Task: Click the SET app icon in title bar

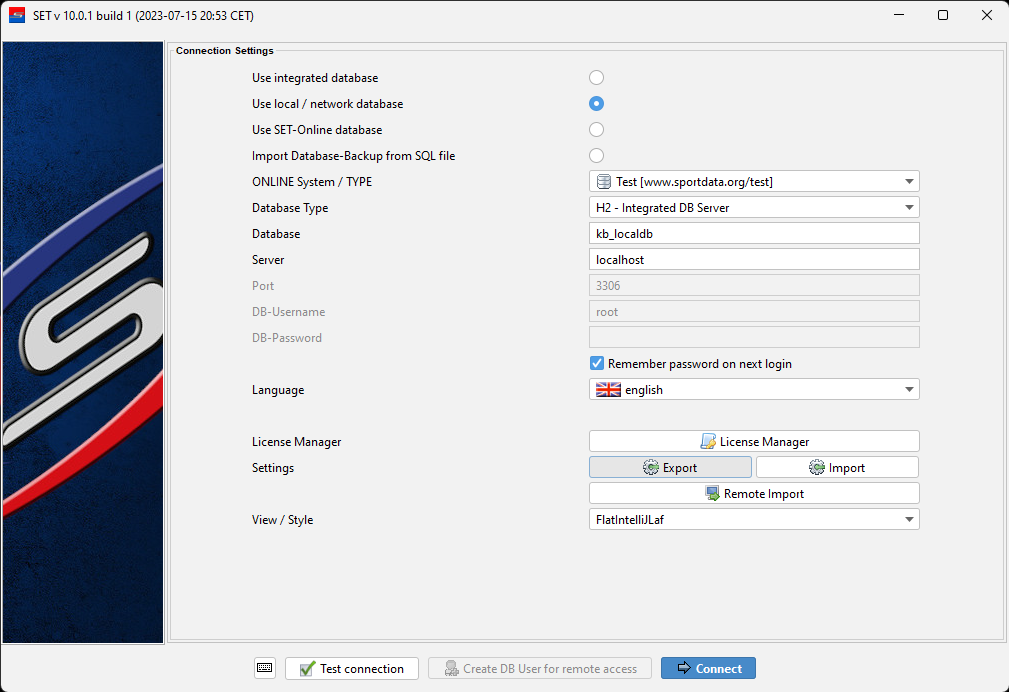Action: click(x=17, y=15)
